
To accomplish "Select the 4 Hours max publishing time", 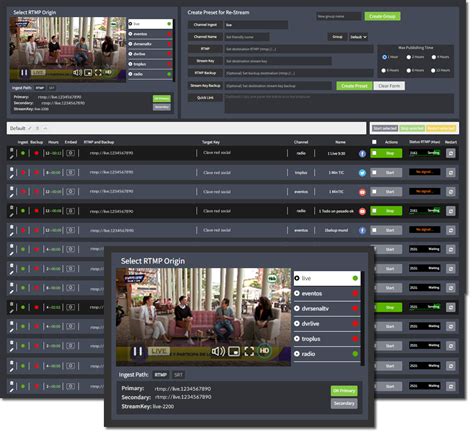I will click(434, 57).
